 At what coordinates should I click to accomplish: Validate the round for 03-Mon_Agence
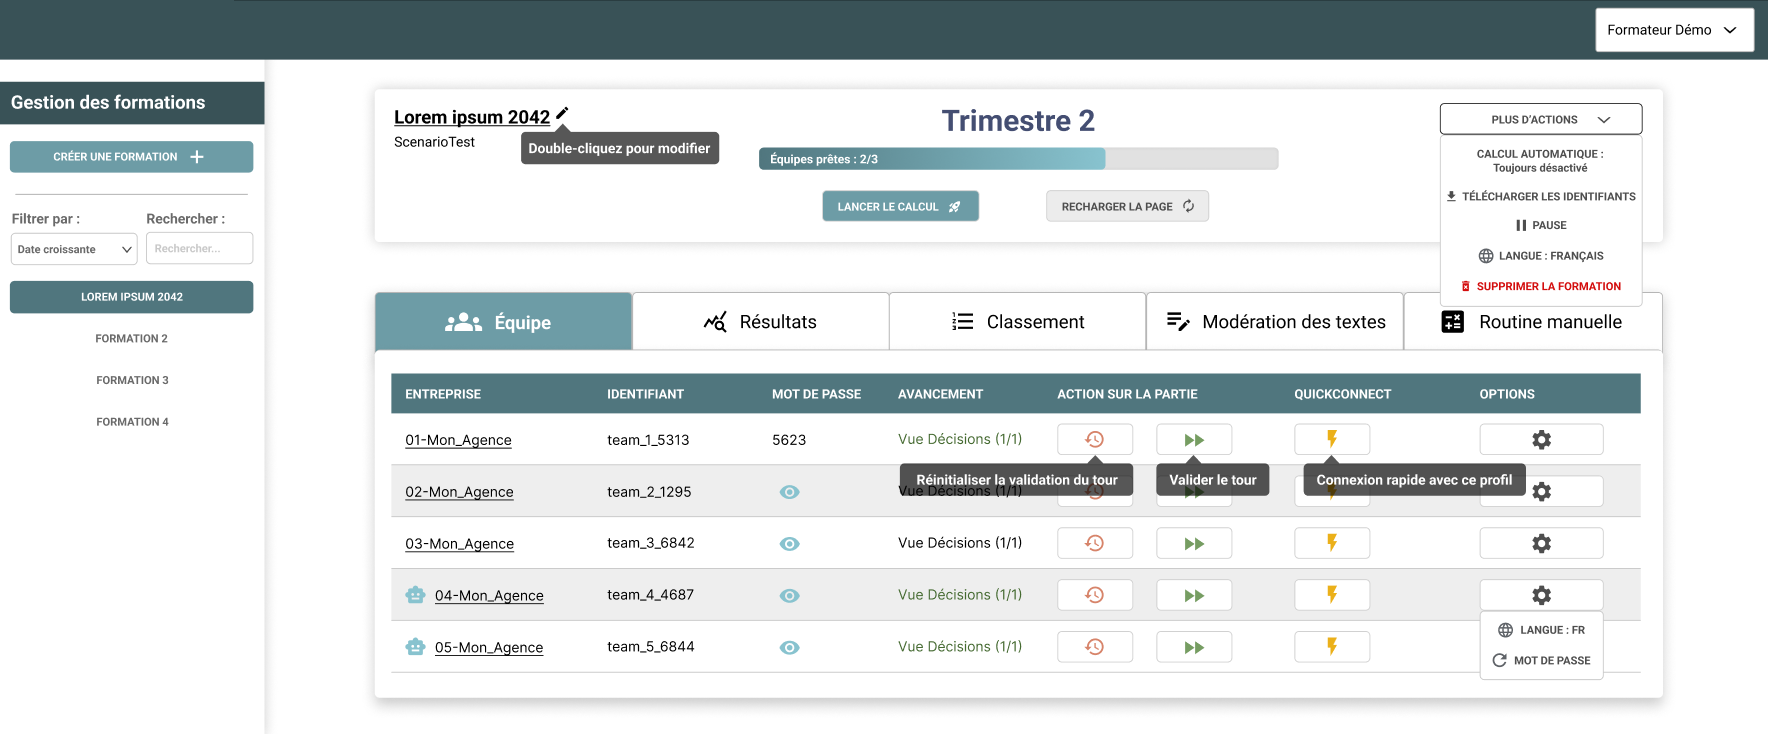(1194, 543)
